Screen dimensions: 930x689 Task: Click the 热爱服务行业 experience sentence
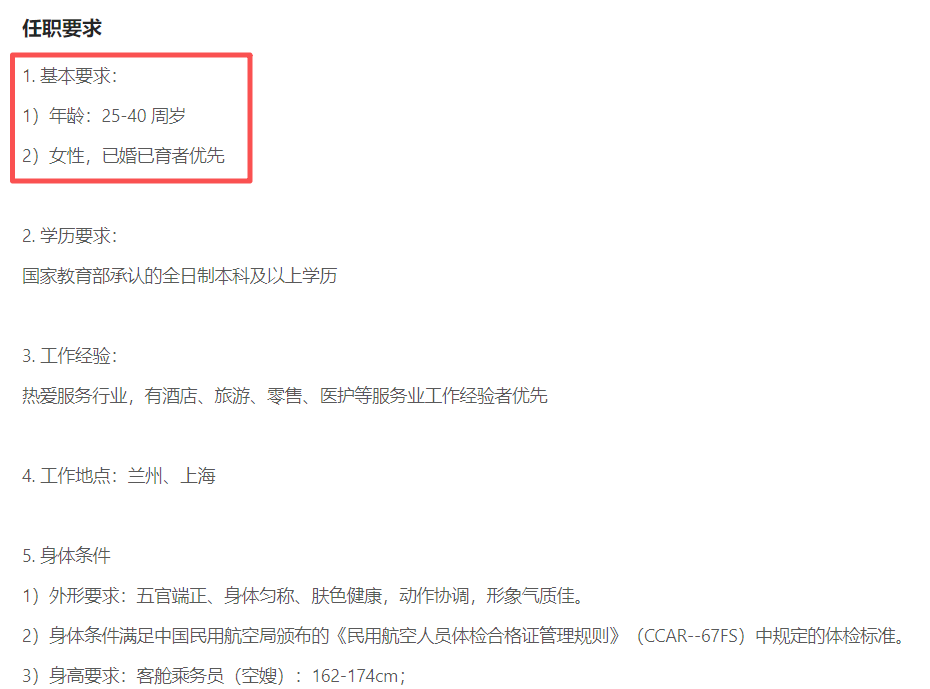click(285, 395)
